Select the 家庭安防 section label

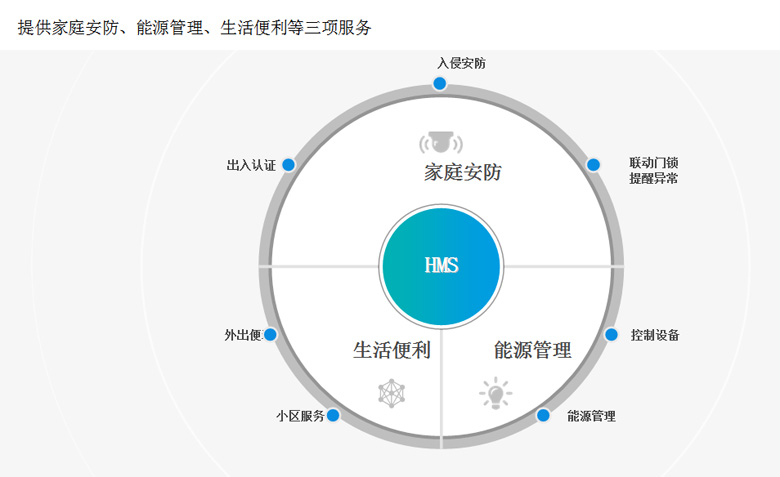tap(463, 172)
